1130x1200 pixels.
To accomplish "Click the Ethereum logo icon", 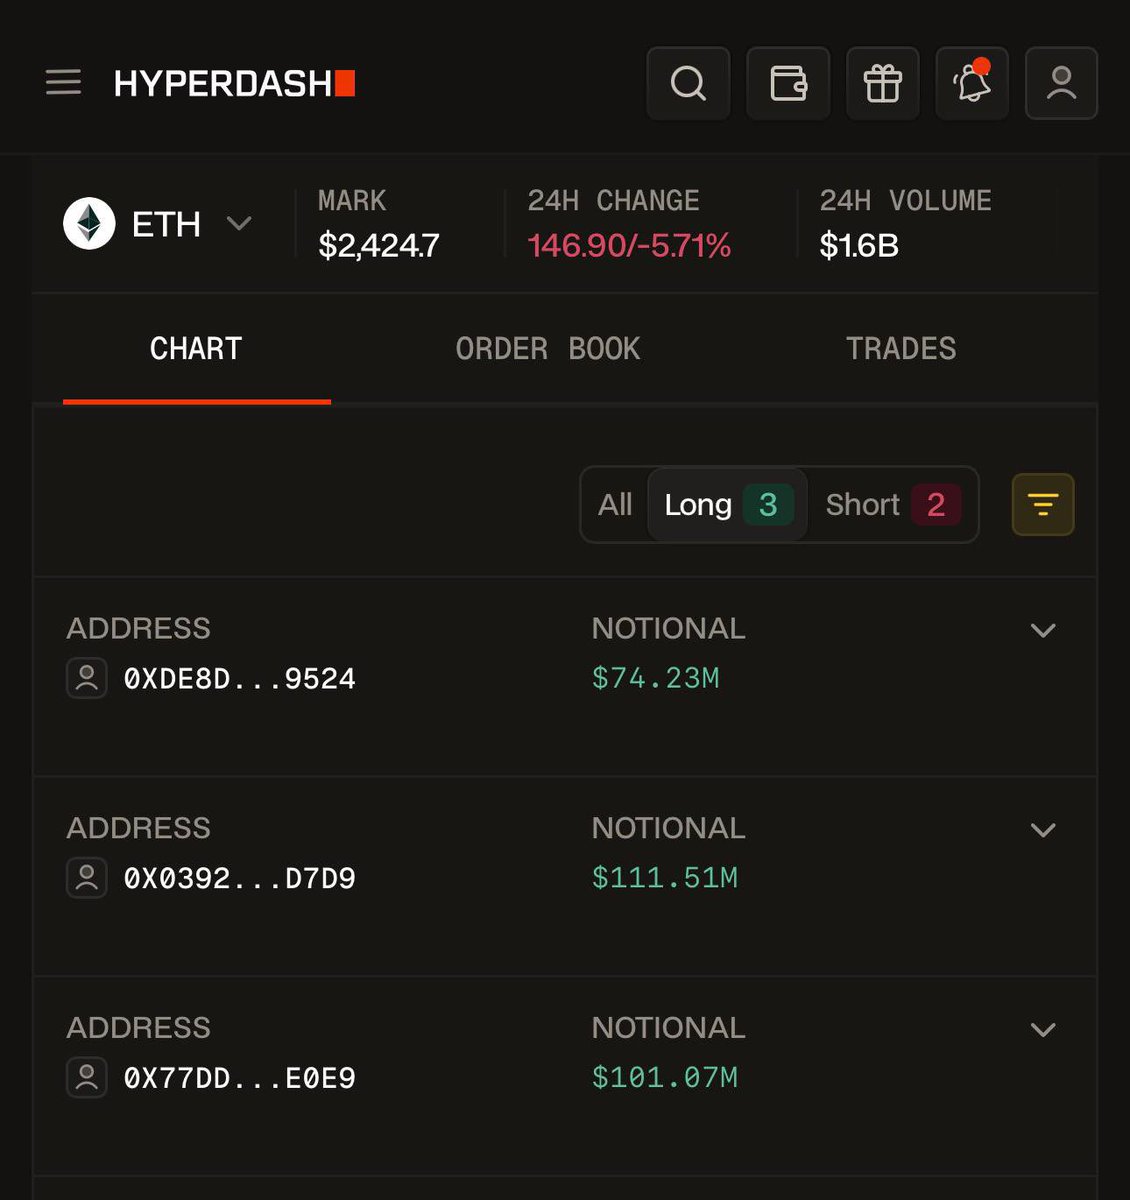I will 90,223.
